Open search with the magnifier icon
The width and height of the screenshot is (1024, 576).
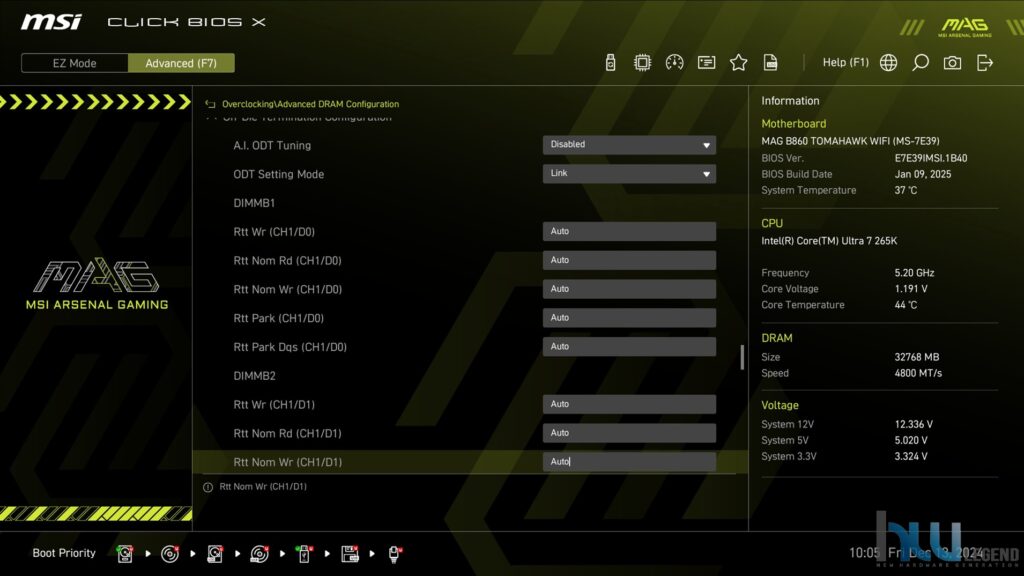point(920,63)
